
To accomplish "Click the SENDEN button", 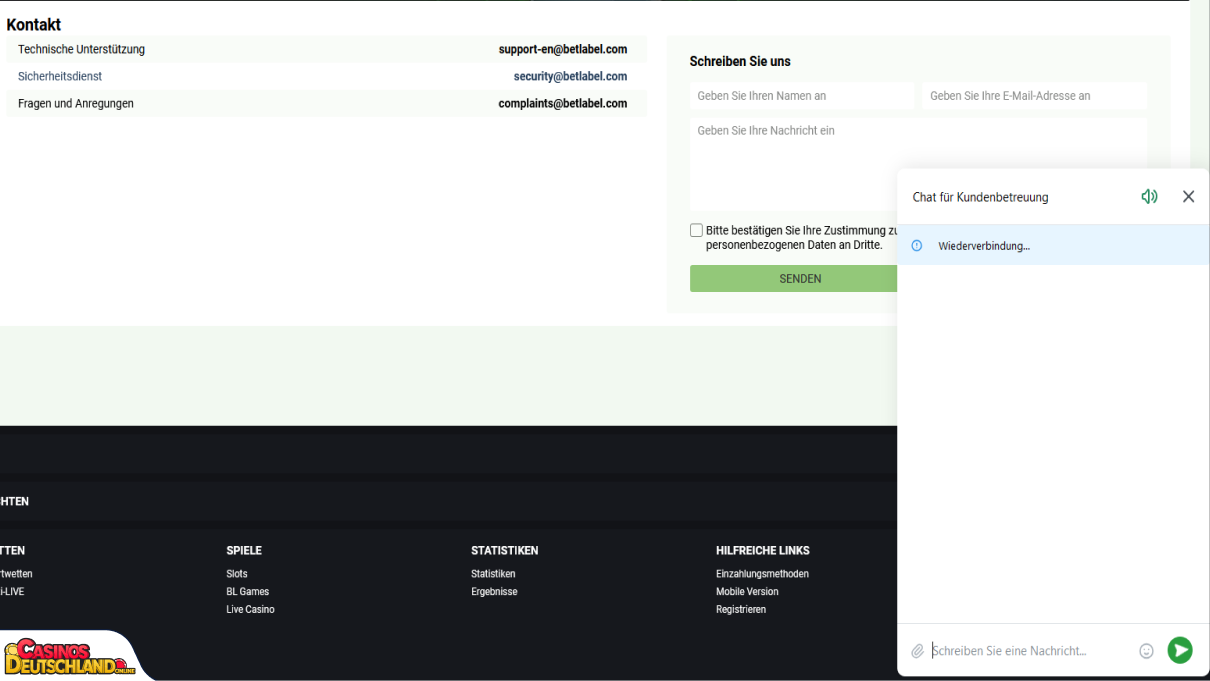I will pos(800,279).
